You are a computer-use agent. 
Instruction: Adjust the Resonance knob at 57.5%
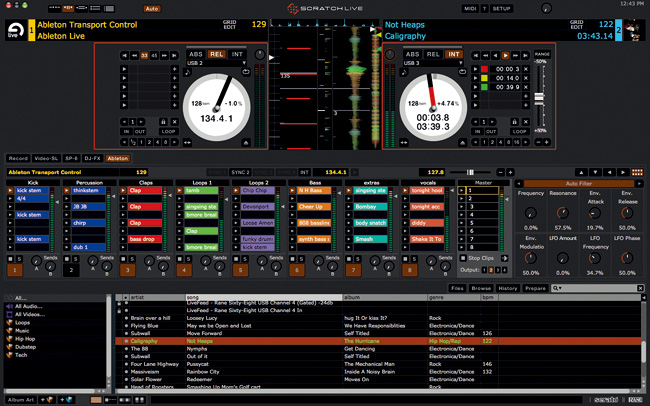[563, 213]
